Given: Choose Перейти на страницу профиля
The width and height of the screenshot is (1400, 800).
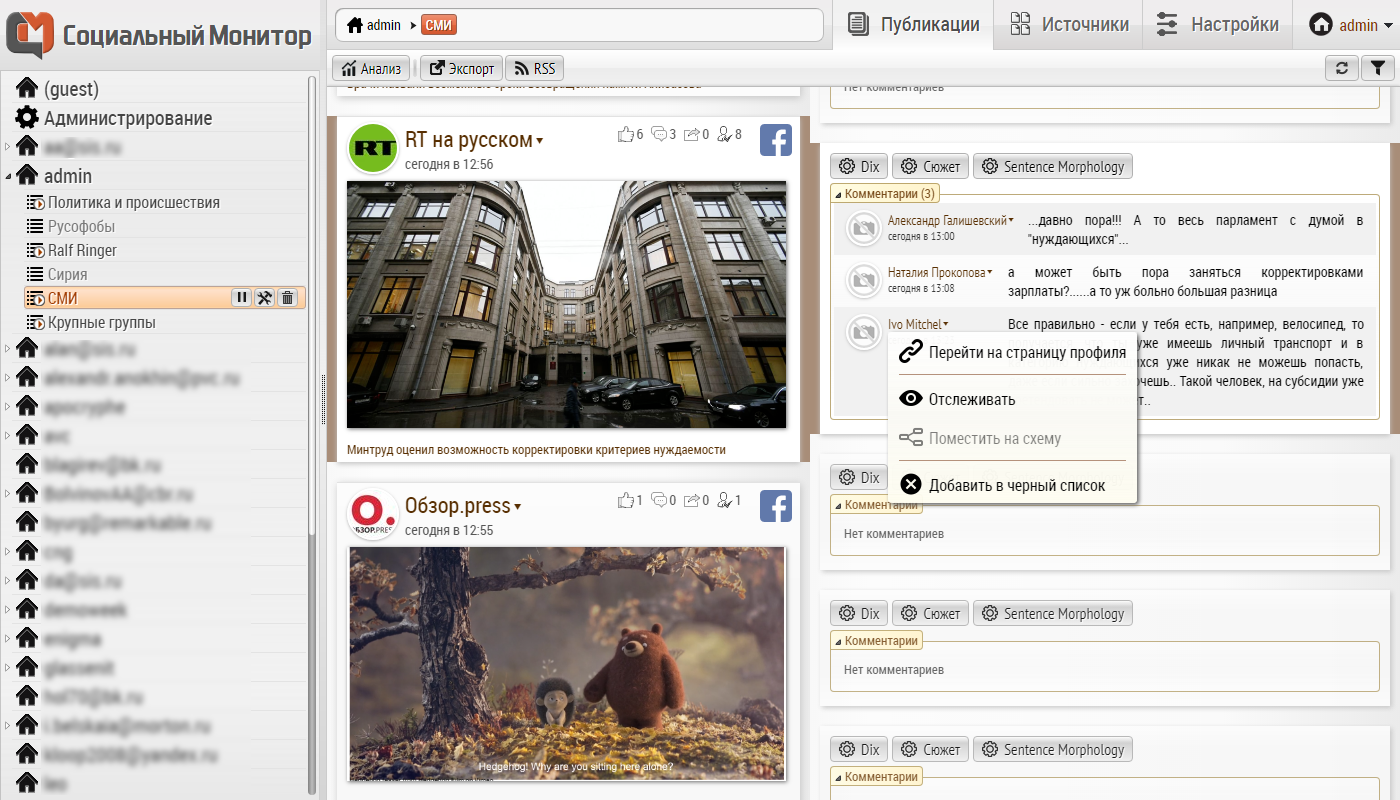Looking at the screenshot, I should [x=1012, y=352].
